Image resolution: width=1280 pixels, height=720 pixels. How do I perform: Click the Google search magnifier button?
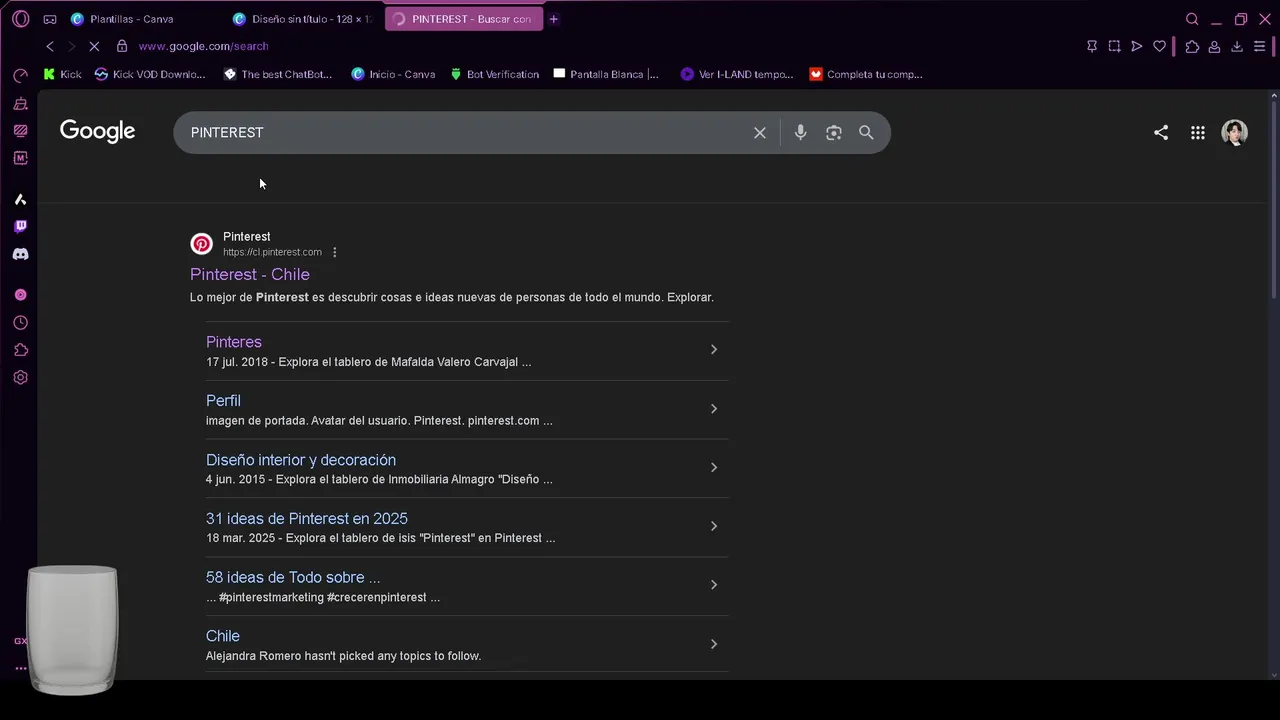(866, 132)
